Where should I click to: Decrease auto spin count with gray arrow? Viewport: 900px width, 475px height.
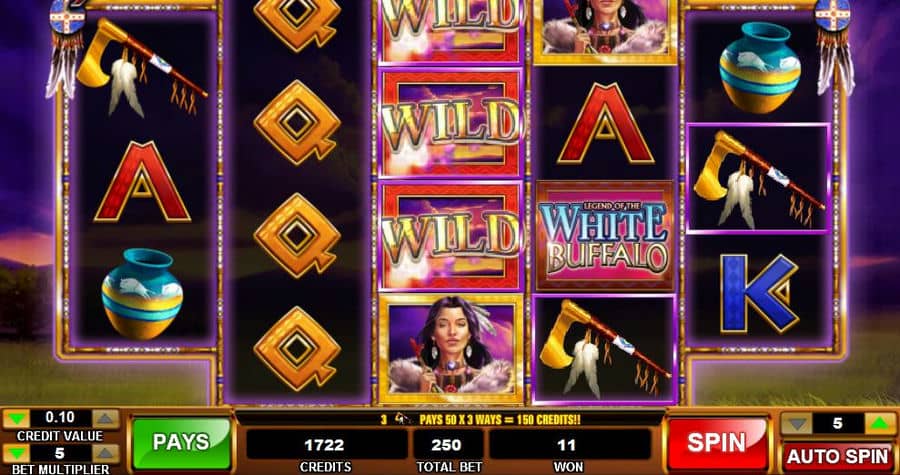796,424
